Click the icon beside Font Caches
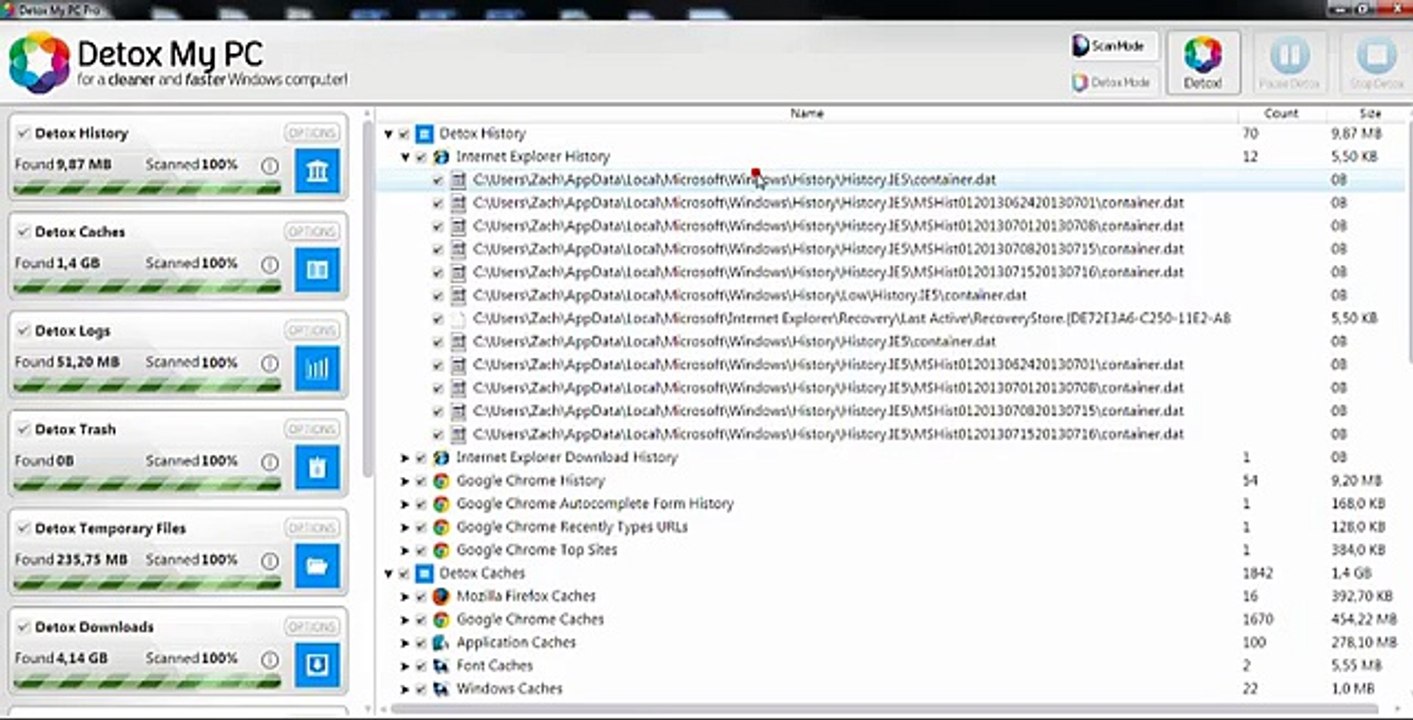 click(441, 666)
